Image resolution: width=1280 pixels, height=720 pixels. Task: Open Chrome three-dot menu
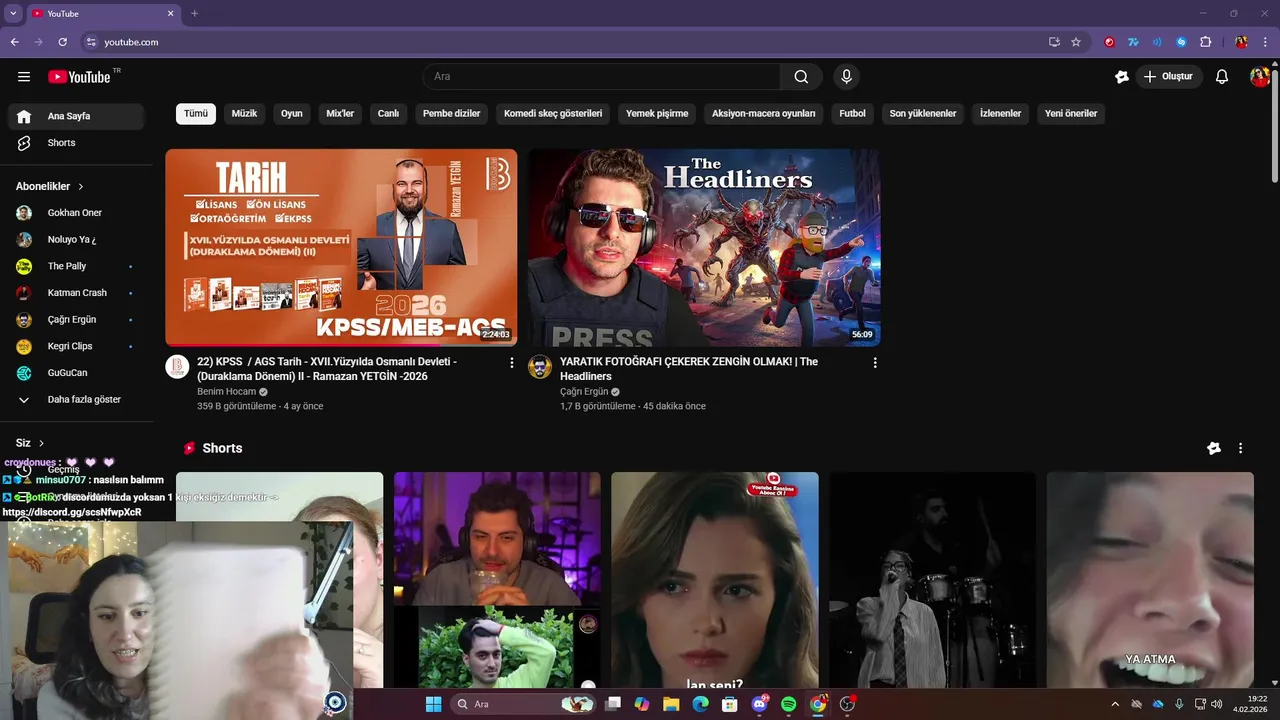pyautogui.click(x=1266, y=42)
